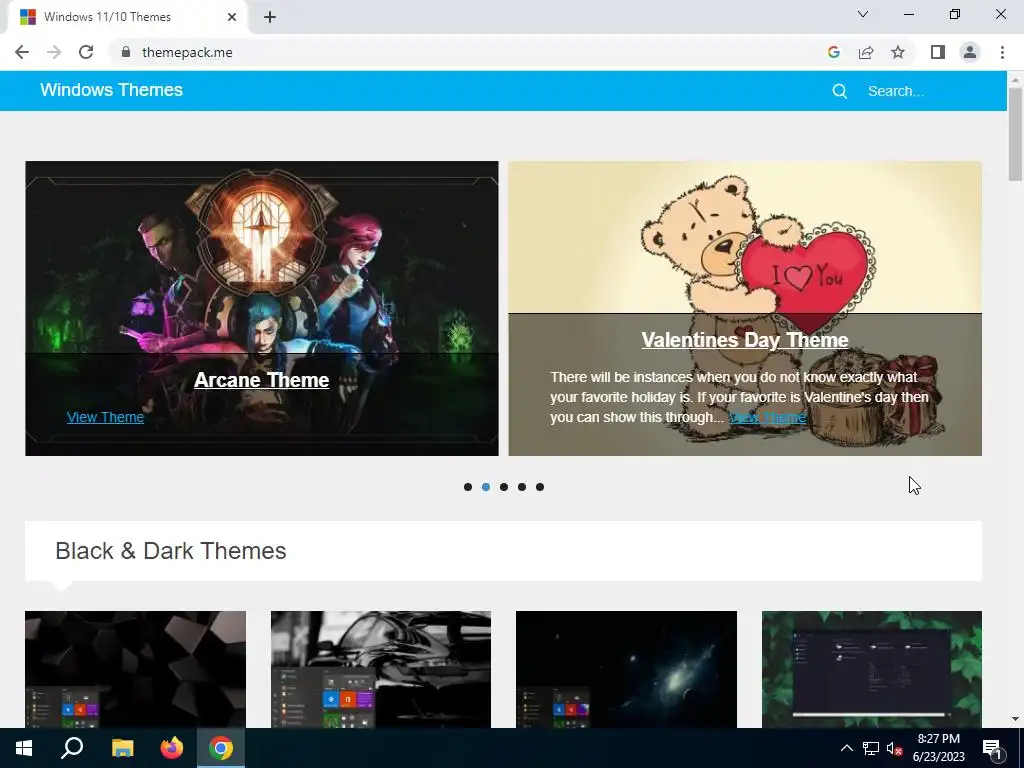Open the Google search icon in address bar
This screenshot has height=768, width=1024.
click(833, 52)
